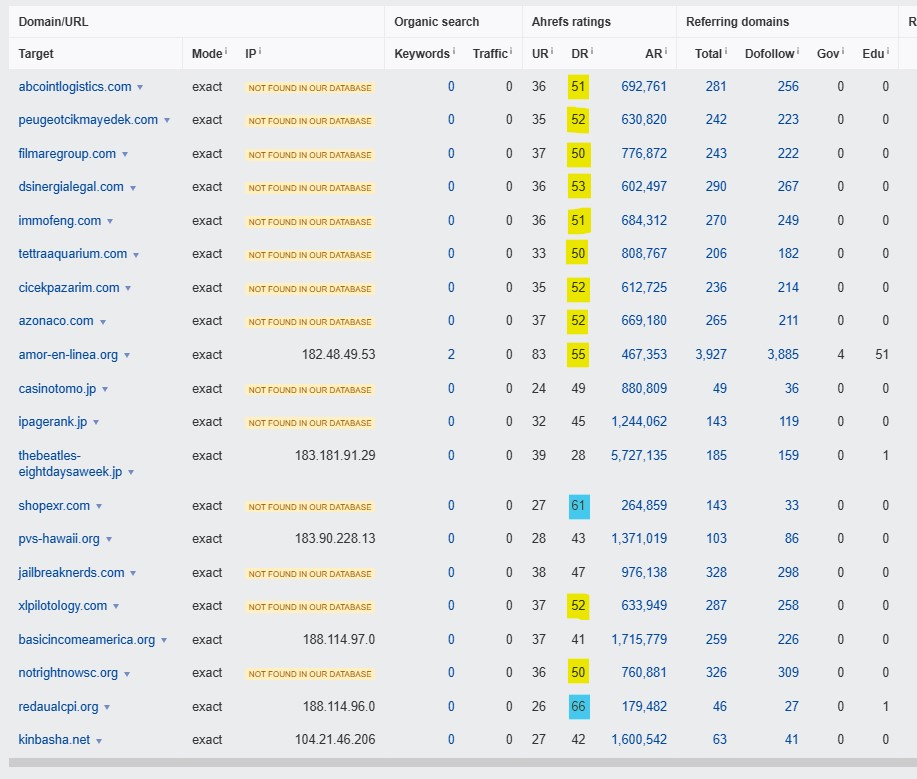Viewport: 917px width, 779px height.
Task: Sort table by the Target column header
Action: 36,54
